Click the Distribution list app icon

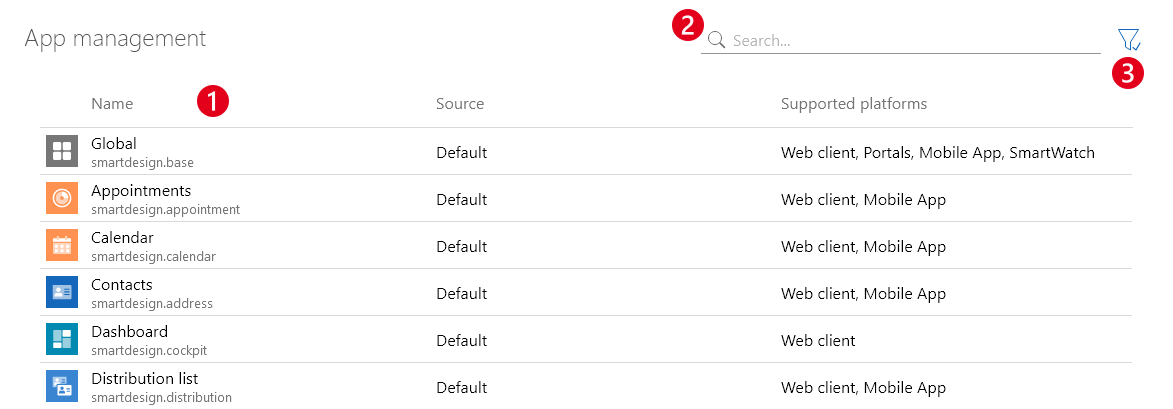click(x=62, y=387)
